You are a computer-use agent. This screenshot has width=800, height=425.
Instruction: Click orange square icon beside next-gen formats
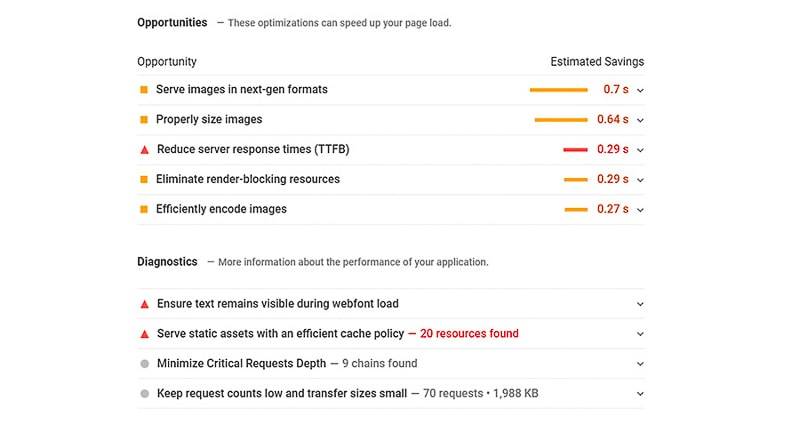click(x=144, y=90)
